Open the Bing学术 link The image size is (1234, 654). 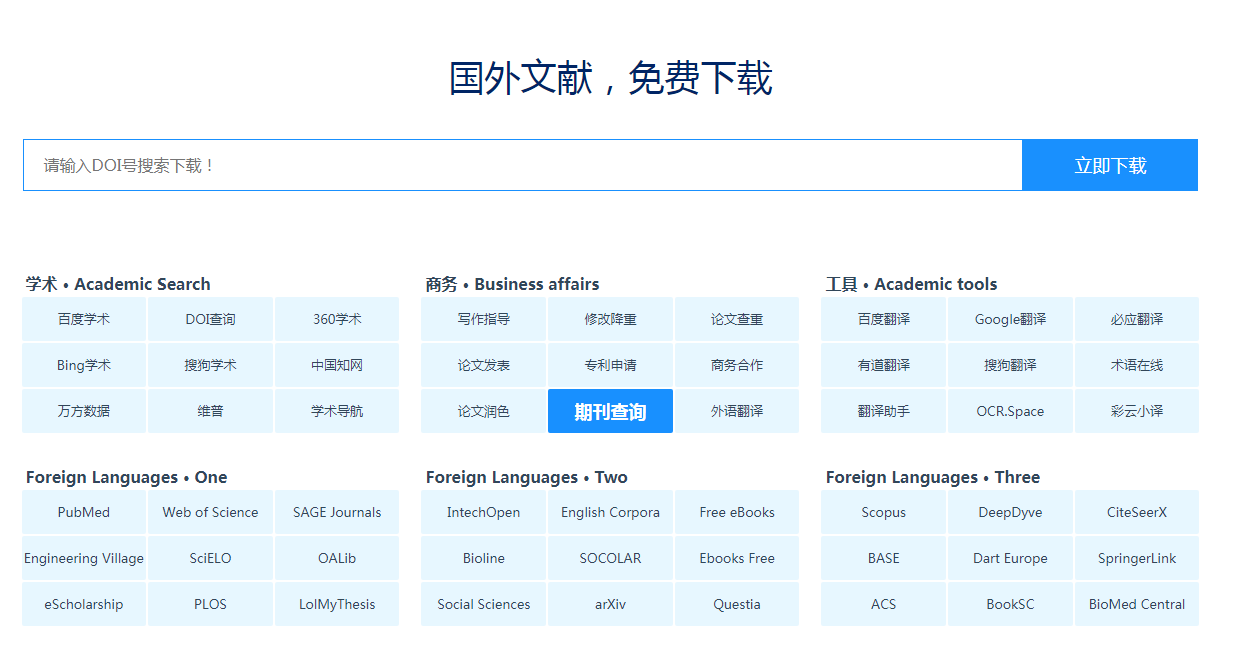(84, 365)
